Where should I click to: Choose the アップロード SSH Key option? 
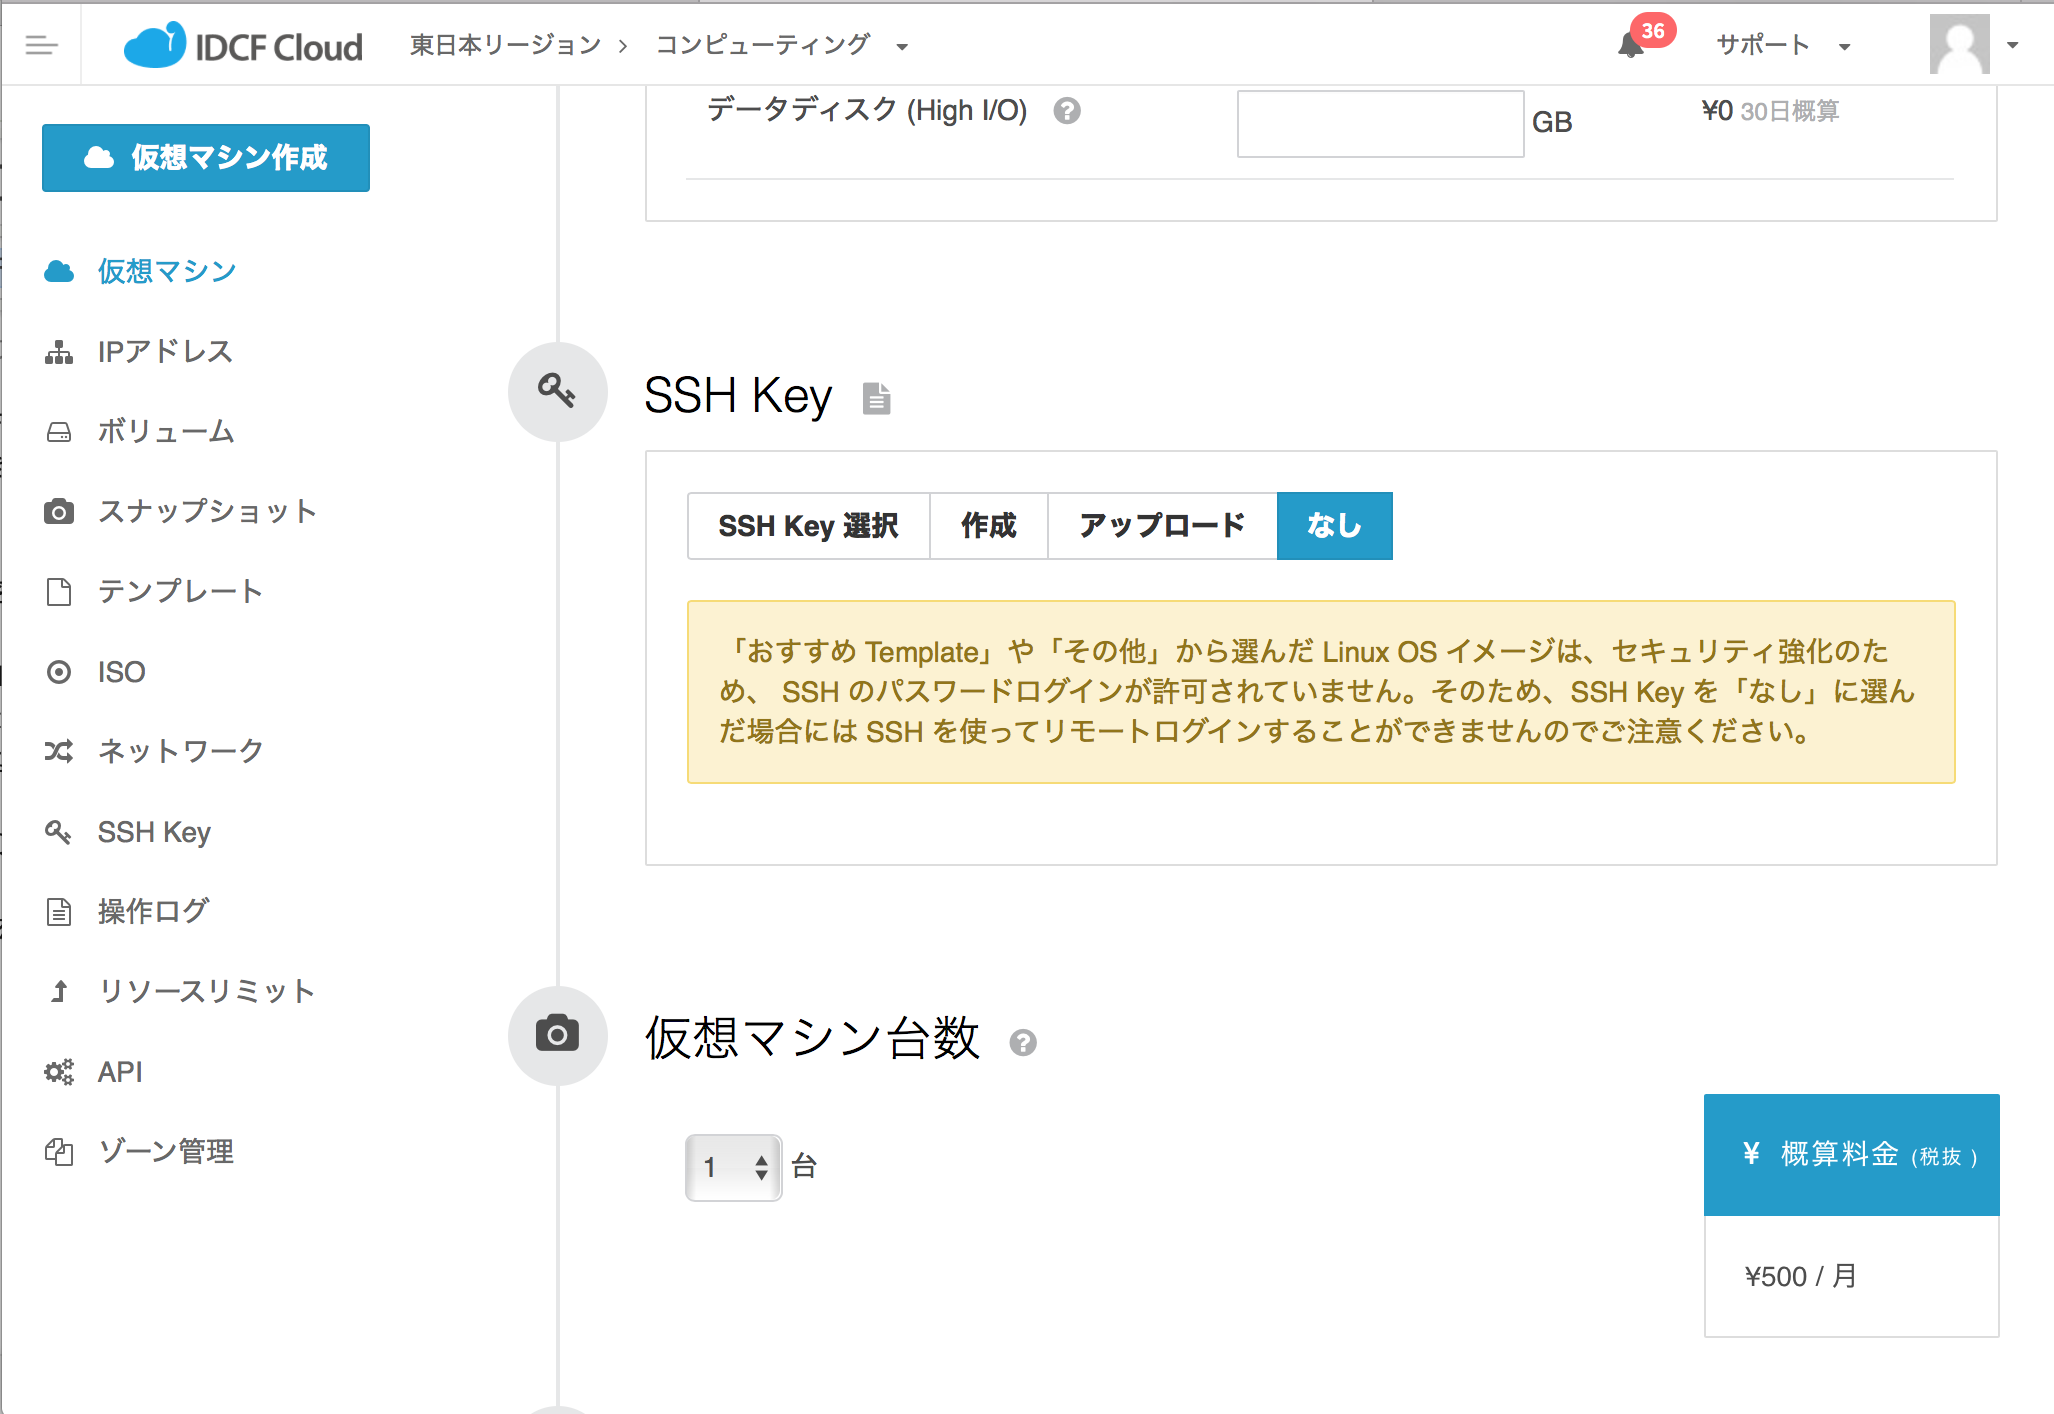(x=1161, y=525)
